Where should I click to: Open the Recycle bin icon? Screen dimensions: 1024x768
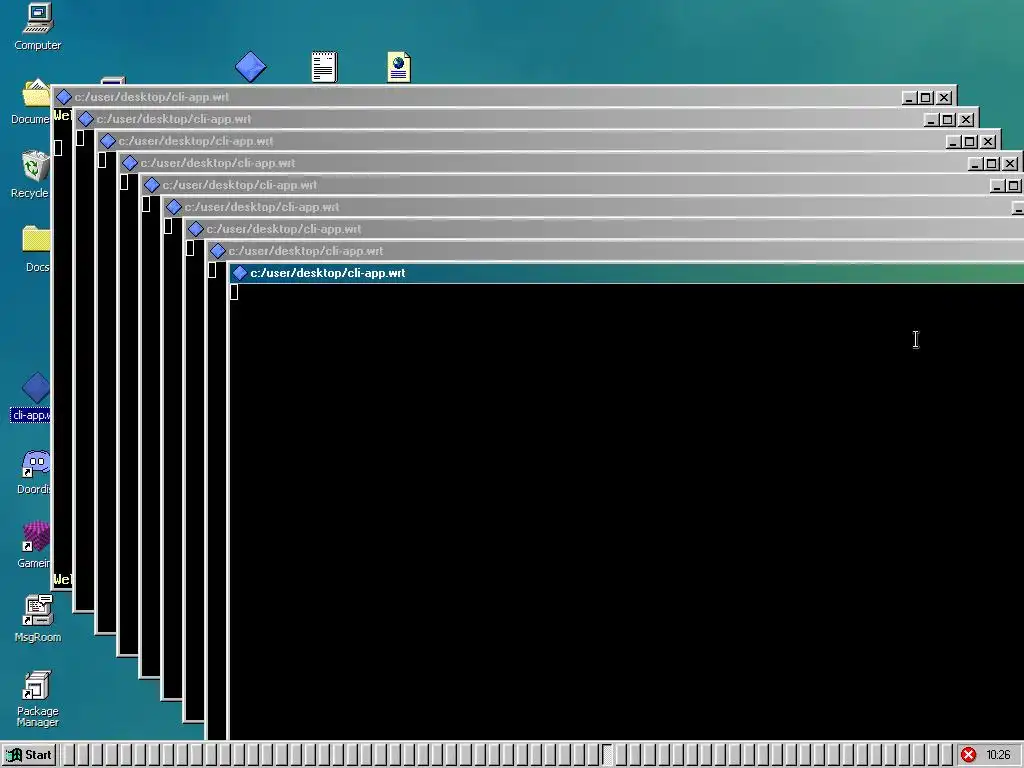[31, 174]
